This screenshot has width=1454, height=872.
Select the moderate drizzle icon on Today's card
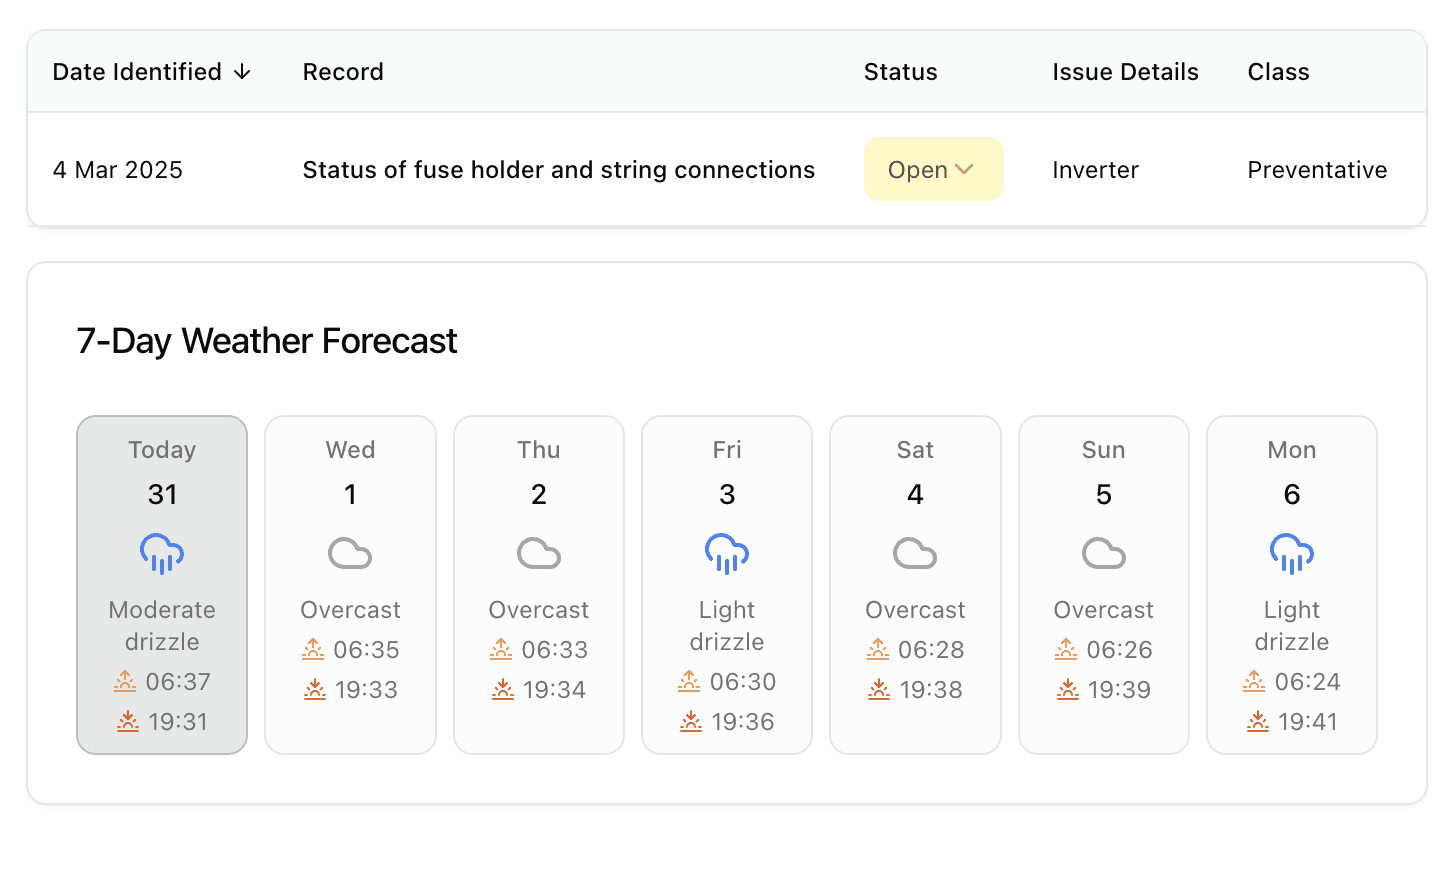161,553
